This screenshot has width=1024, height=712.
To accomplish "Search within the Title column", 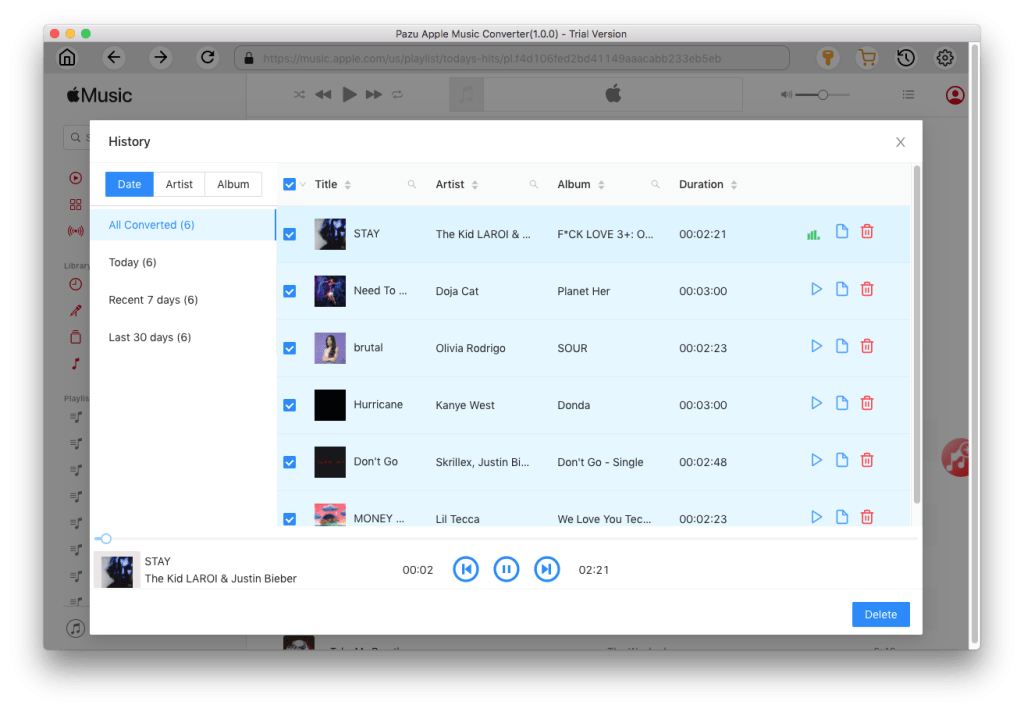I will tap(411, 185).
